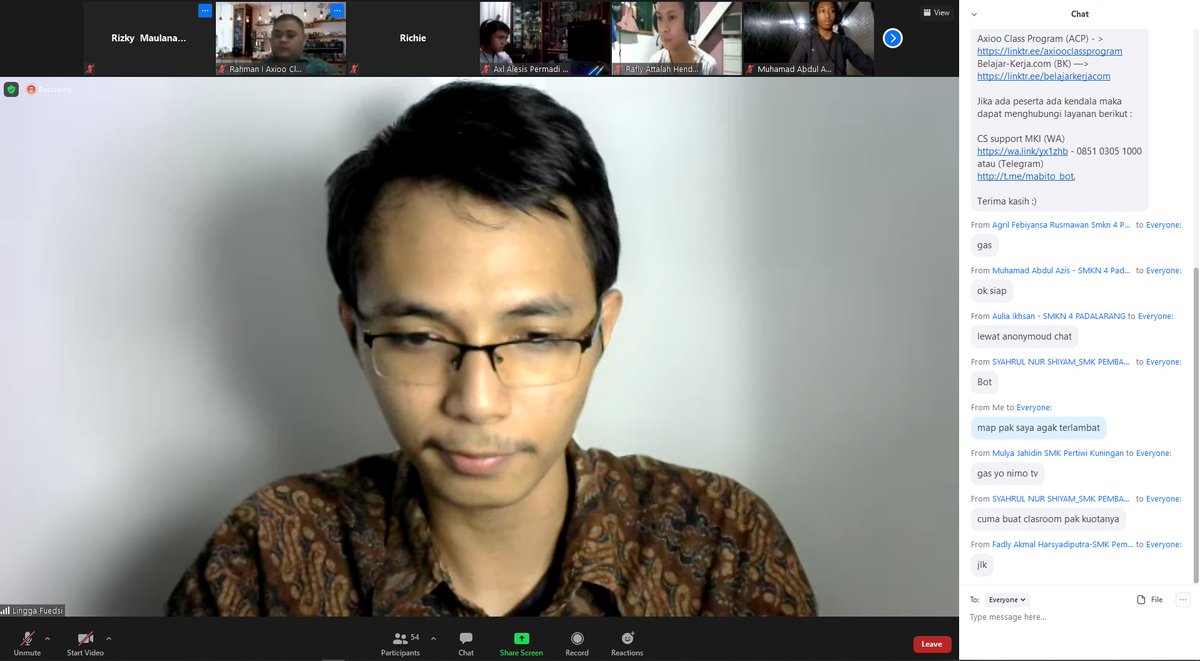Screen dimensions: 1200x661
Task: Collapse the Chat panel with its header chevron
Action: coord(973,14)
